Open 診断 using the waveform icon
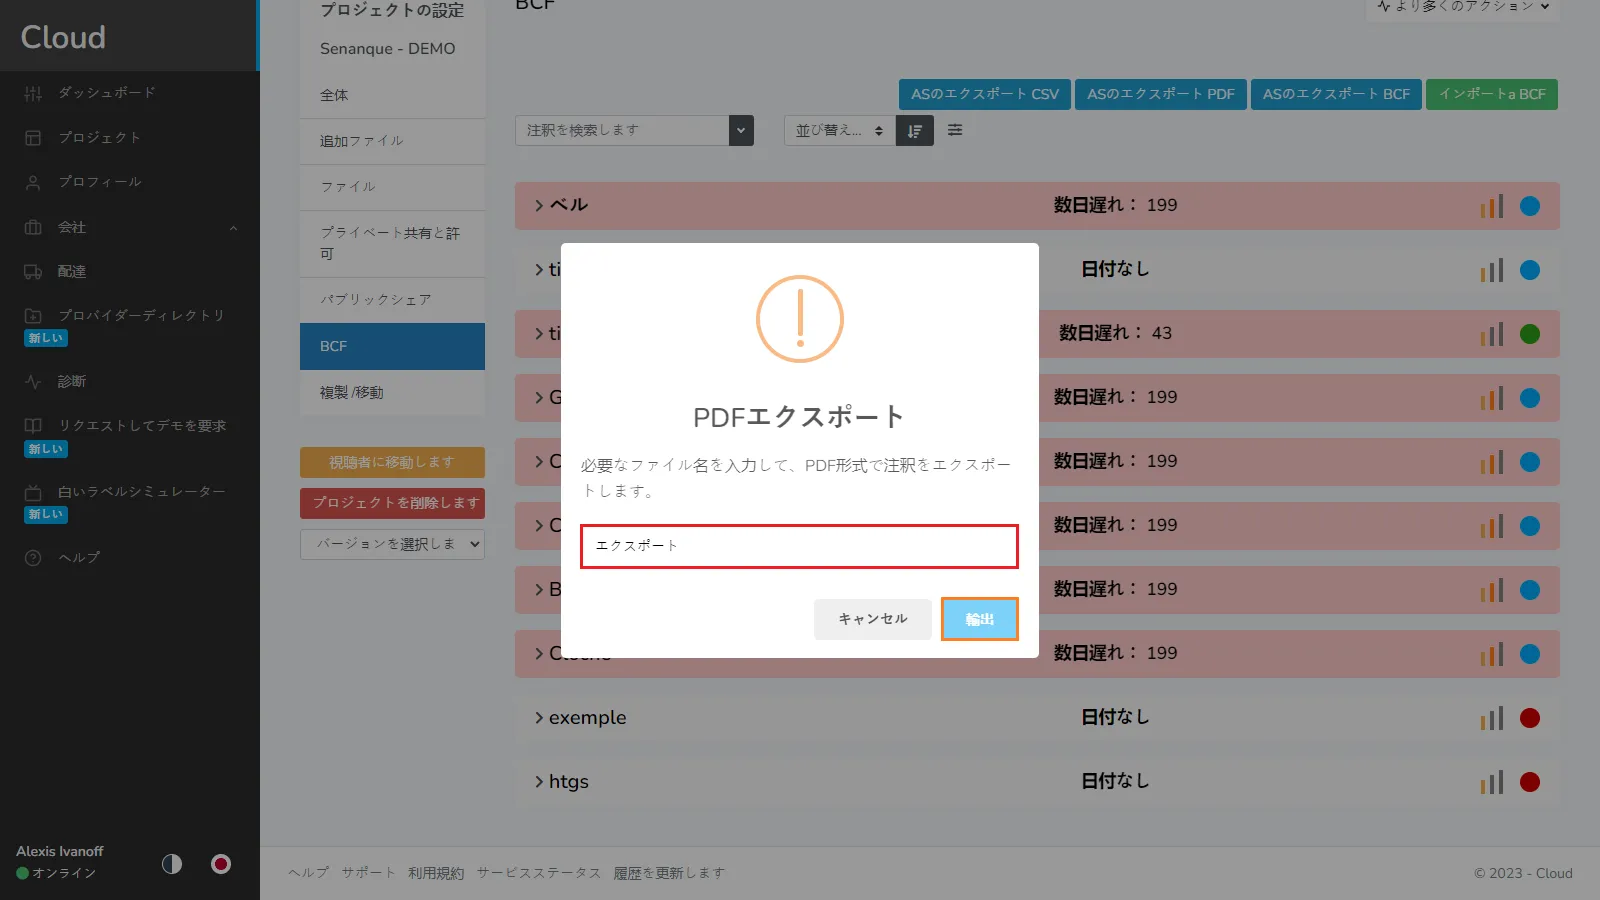 tap(32, 381)
